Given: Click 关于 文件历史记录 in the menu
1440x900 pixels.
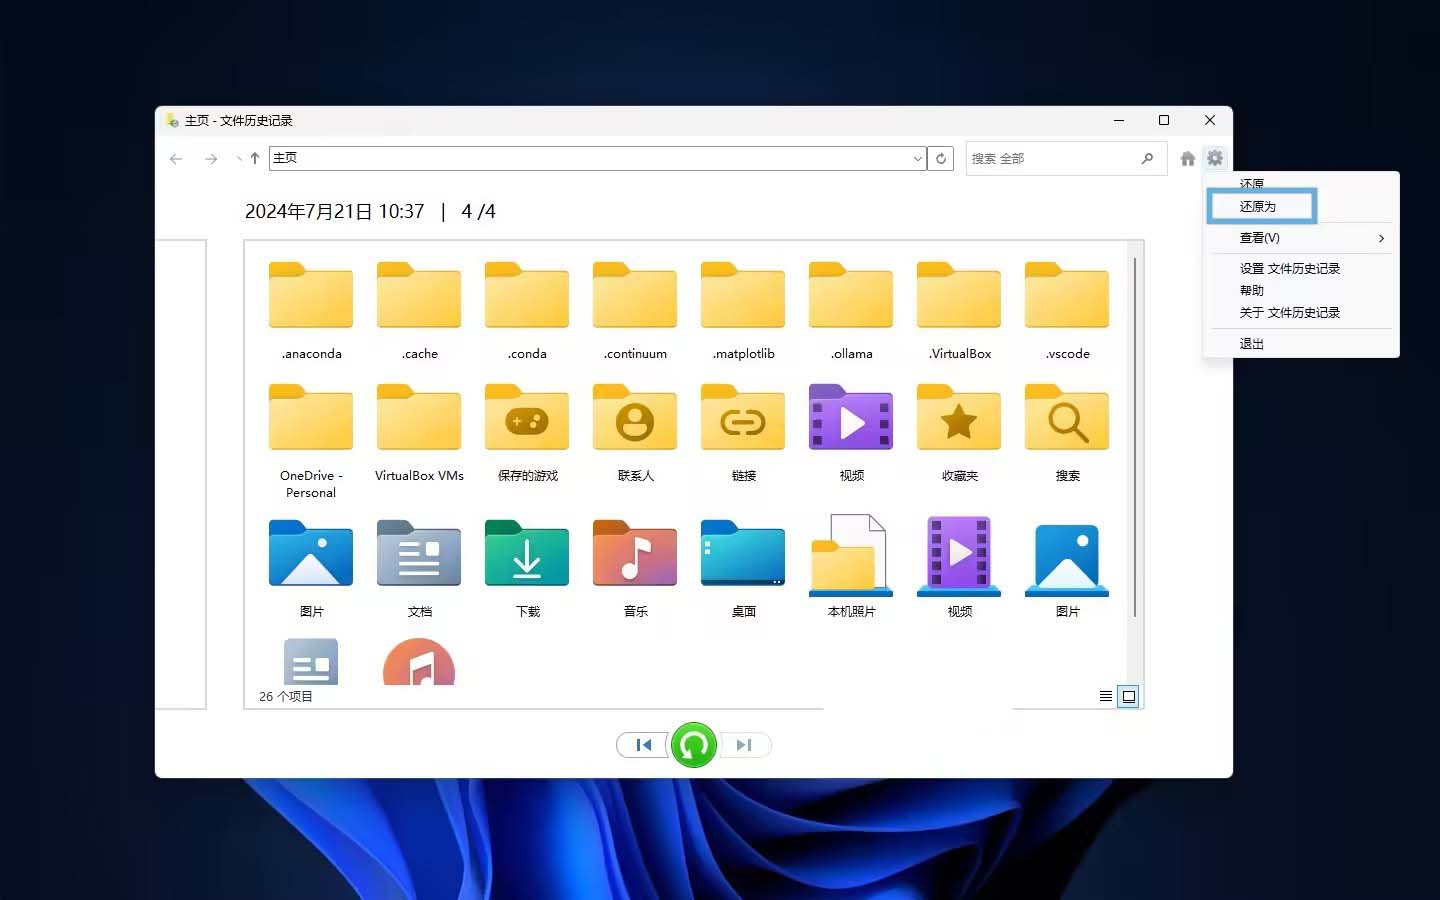Looking at the screenshot, I should click(x=1290, y=312).
